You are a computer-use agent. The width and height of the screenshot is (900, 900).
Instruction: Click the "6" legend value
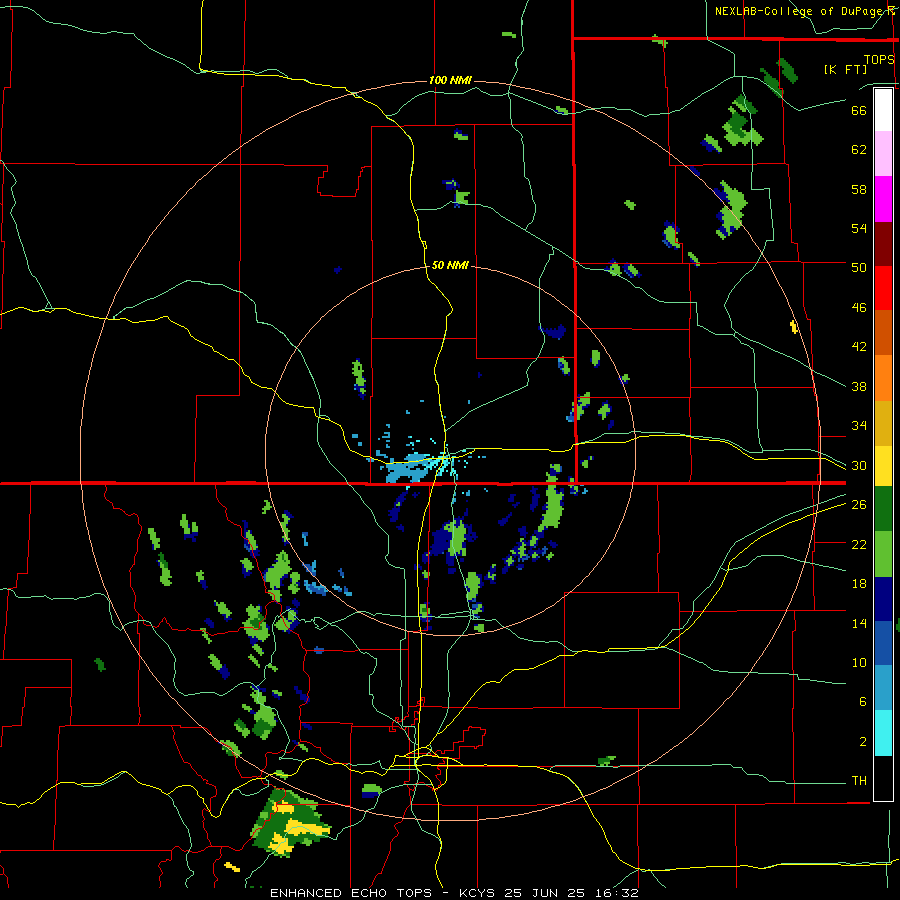click(863, 702)
